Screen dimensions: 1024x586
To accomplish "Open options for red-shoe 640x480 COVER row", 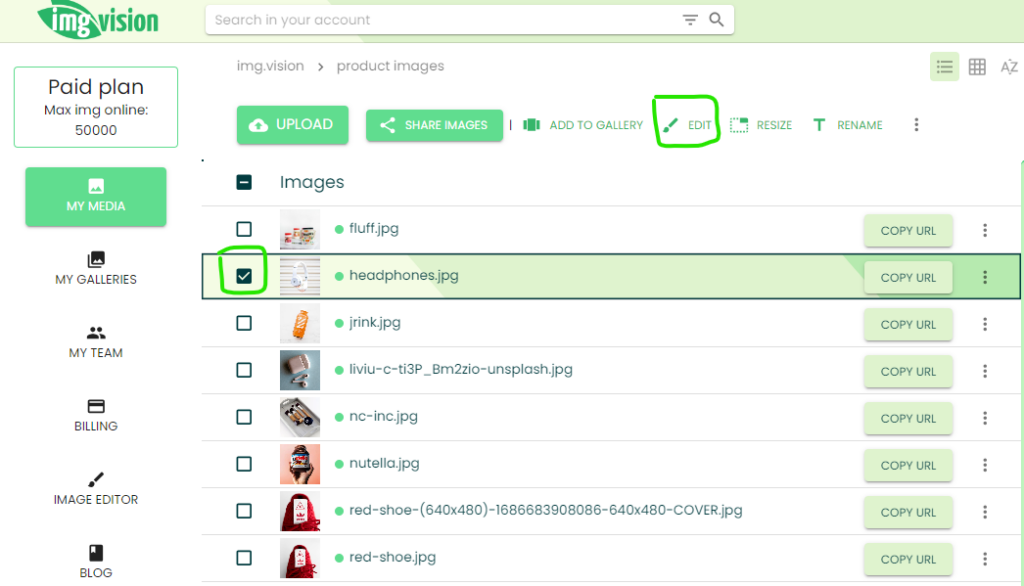I will pyautogui.click(x=985, y=512).
